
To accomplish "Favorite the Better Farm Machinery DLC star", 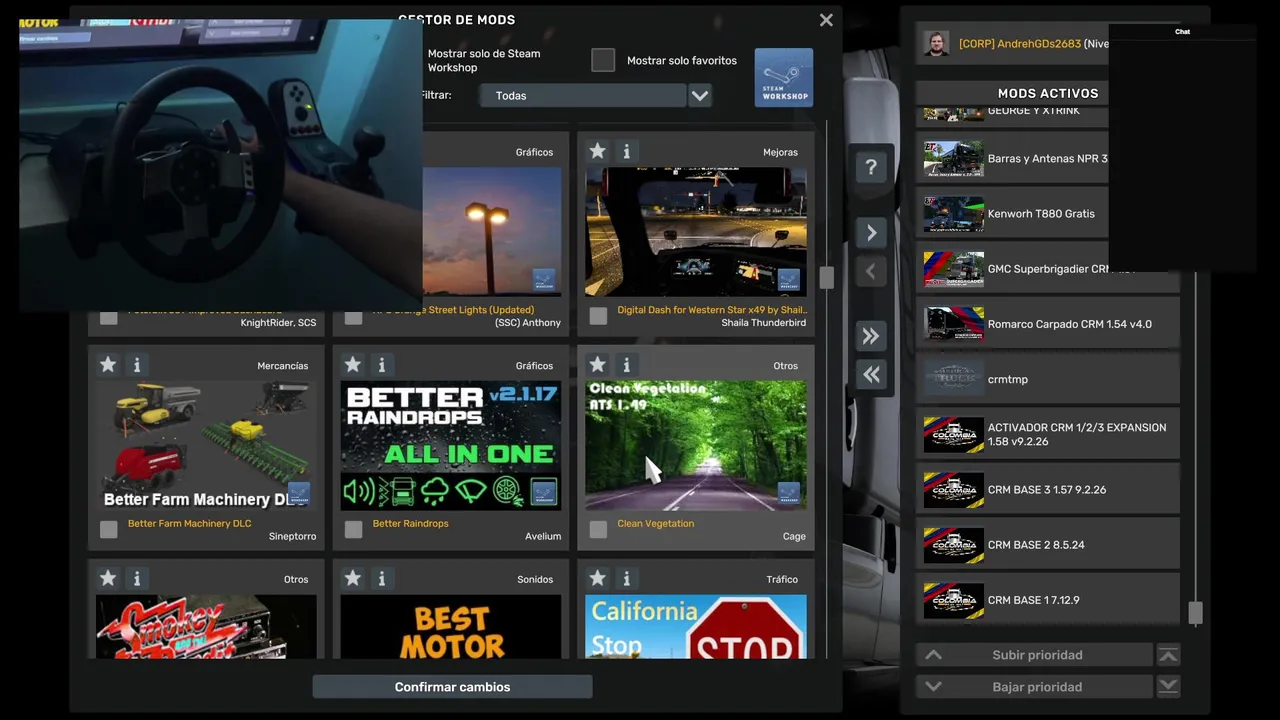I will 108,365.
